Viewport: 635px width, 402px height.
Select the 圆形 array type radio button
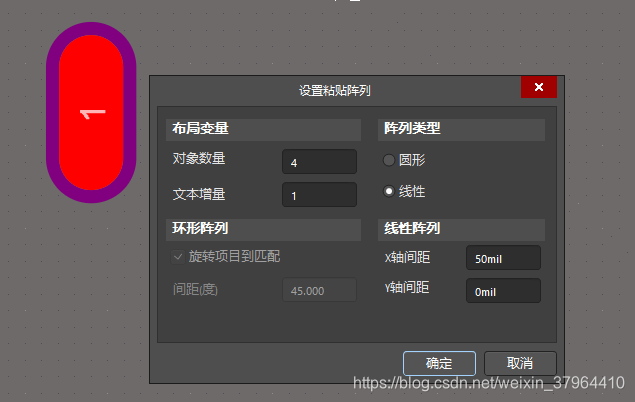pyautogui.click(x=389, y=160)
